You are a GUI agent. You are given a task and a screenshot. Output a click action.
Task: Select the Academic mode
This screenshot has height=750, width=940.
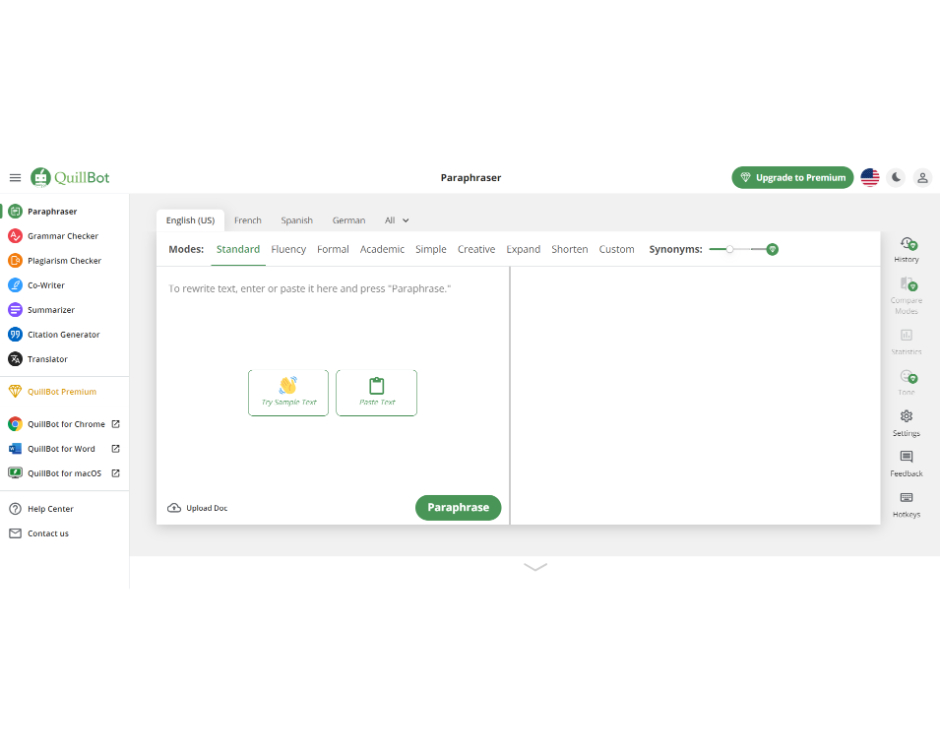[382, 249]
